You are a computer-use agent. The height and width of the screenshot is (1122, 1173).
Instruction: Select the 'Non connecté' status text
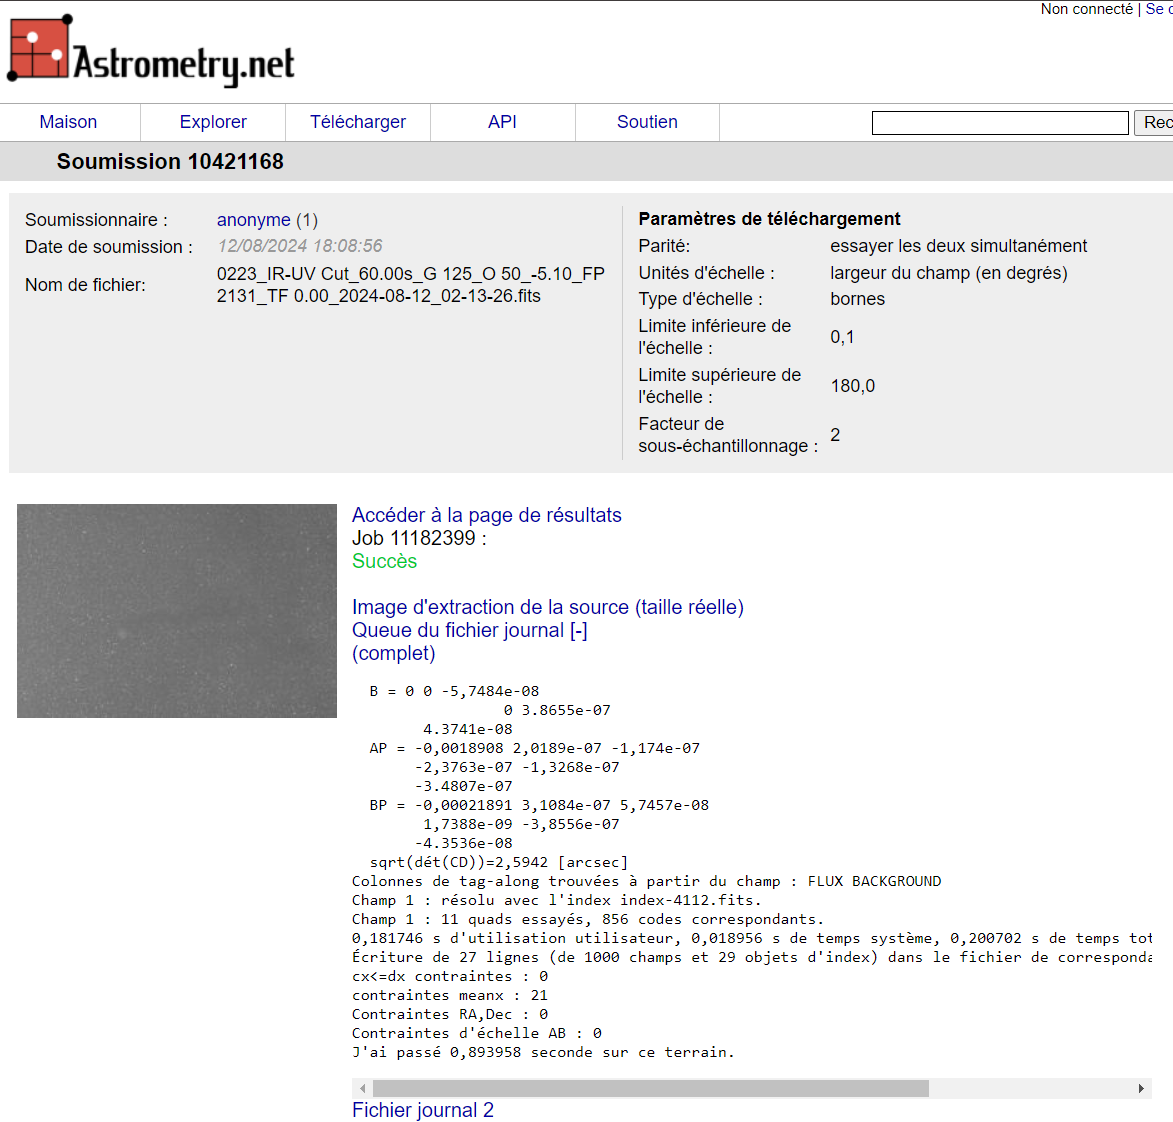click(x=1086, y=9)
